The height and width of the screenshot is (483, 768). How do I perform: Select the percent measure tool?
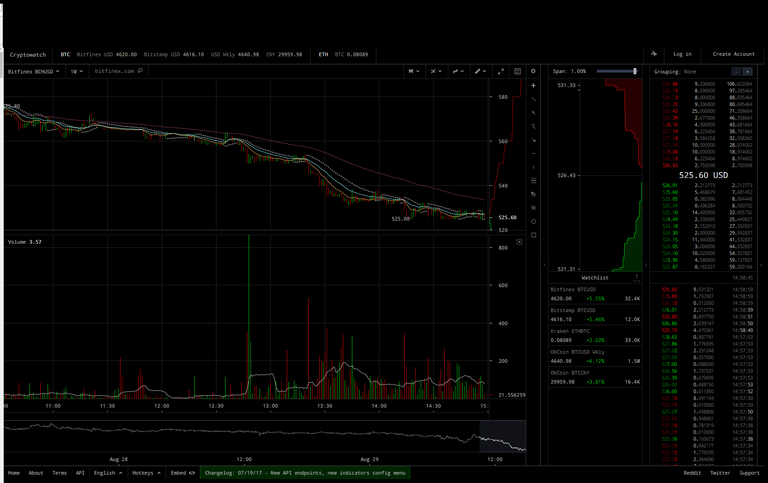(533, 208)
